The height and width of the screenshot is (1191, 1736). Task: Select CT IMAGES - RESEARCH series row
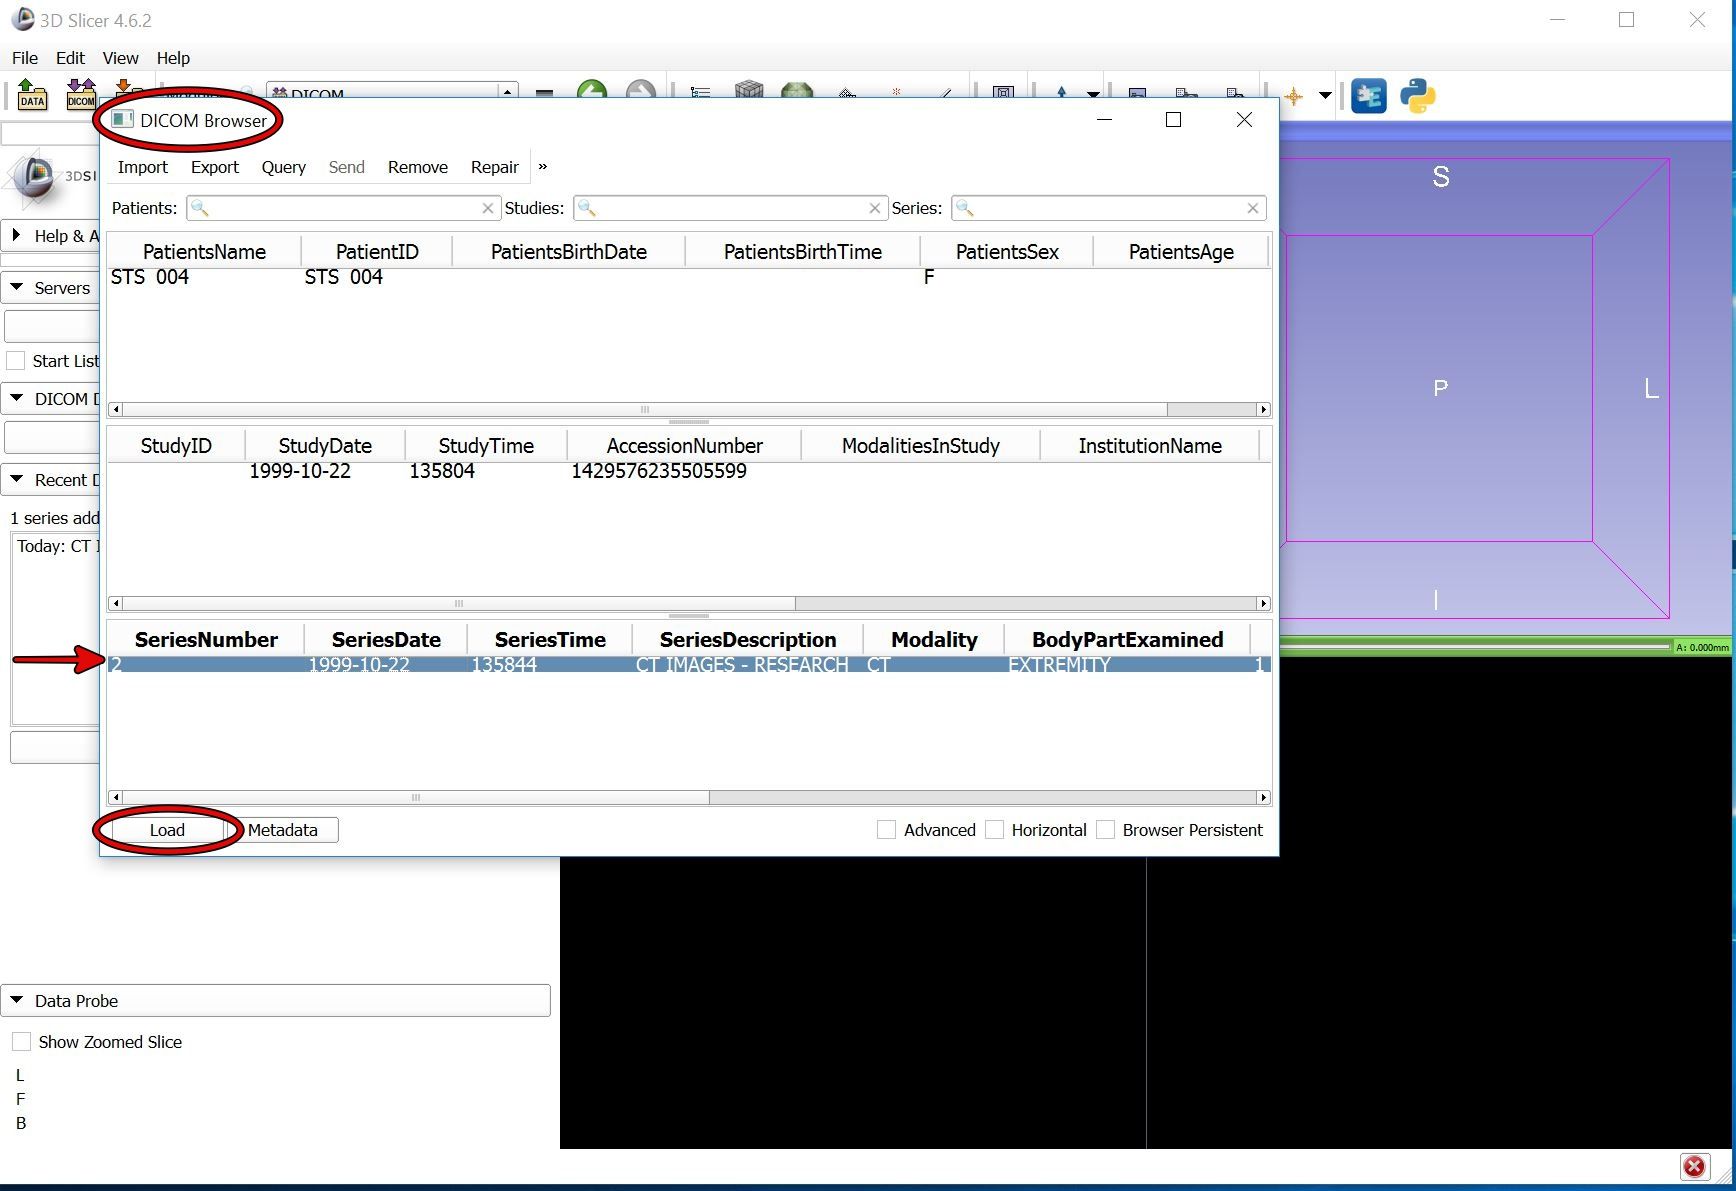click(689, 664)
